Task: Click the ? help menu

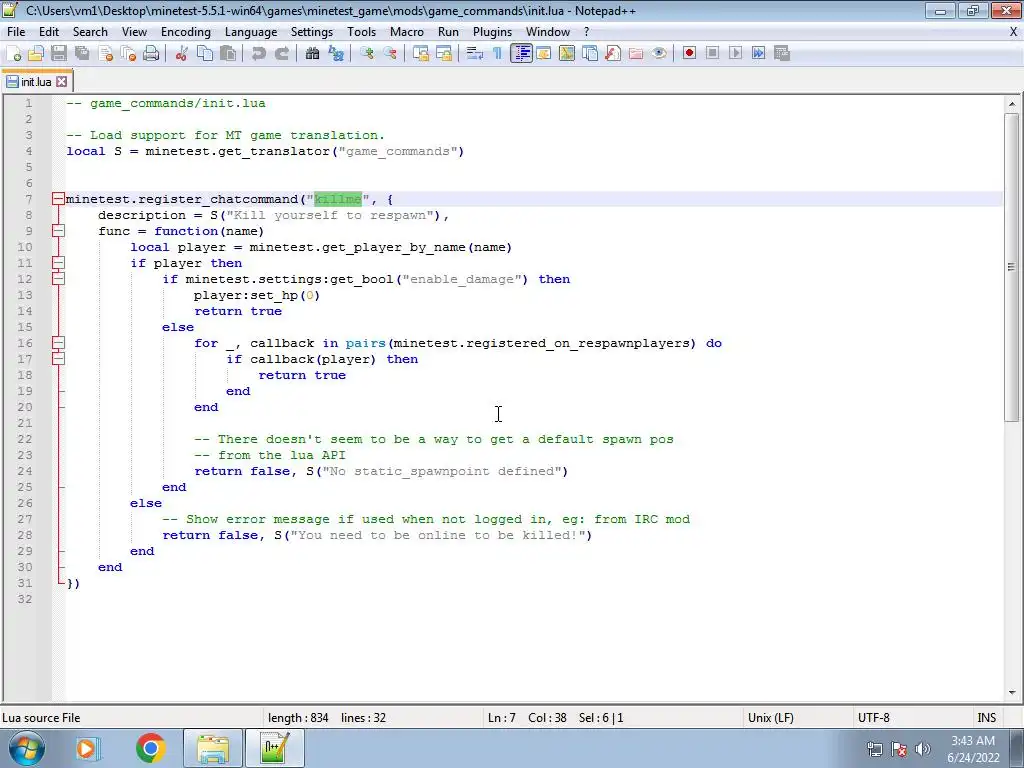Action: click(x=586, y=31)
